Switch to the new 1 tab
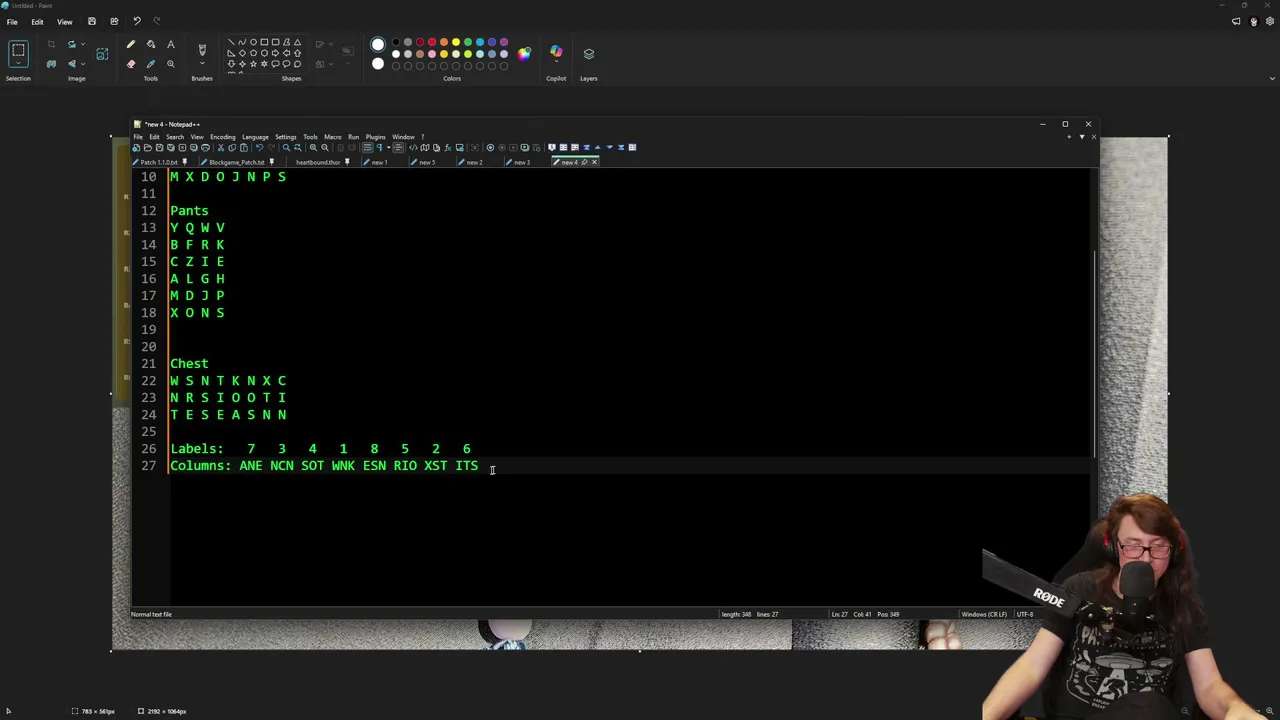This screenshot has height=720, width=1280. pyautogui.click(x=379, y=162)
